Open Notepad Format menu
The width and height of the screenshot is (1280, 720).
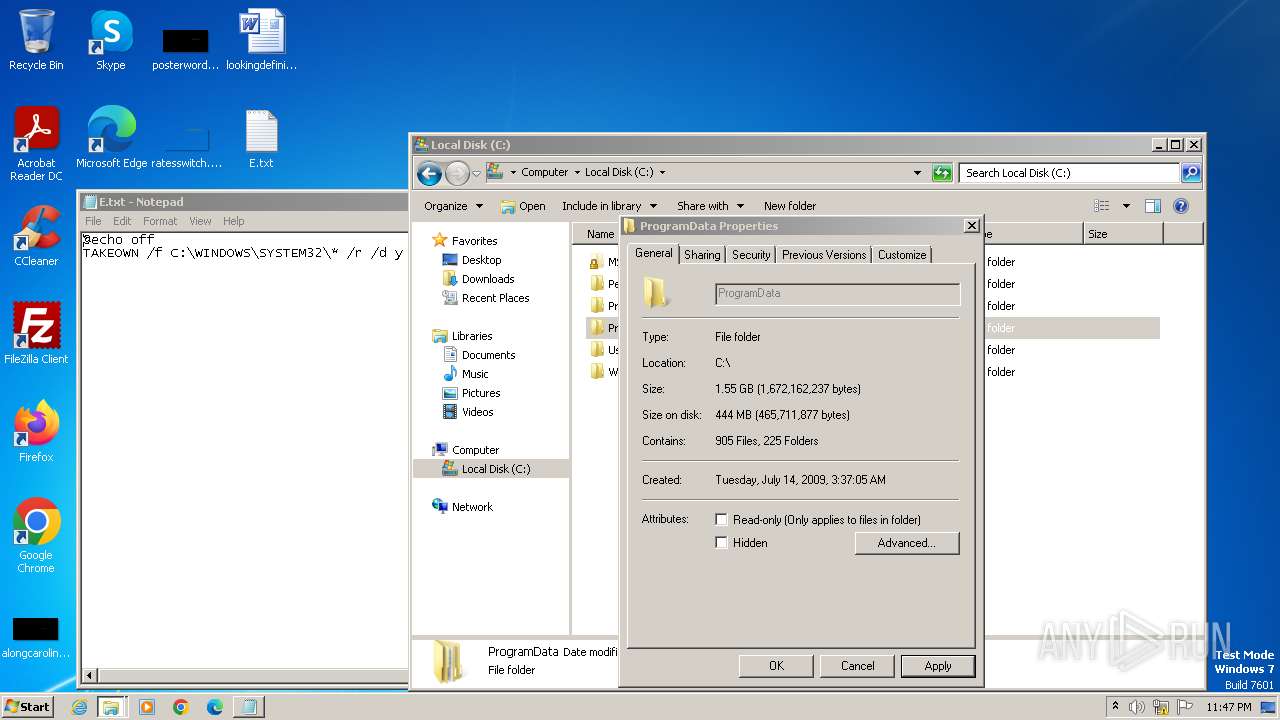coord(160,221)
